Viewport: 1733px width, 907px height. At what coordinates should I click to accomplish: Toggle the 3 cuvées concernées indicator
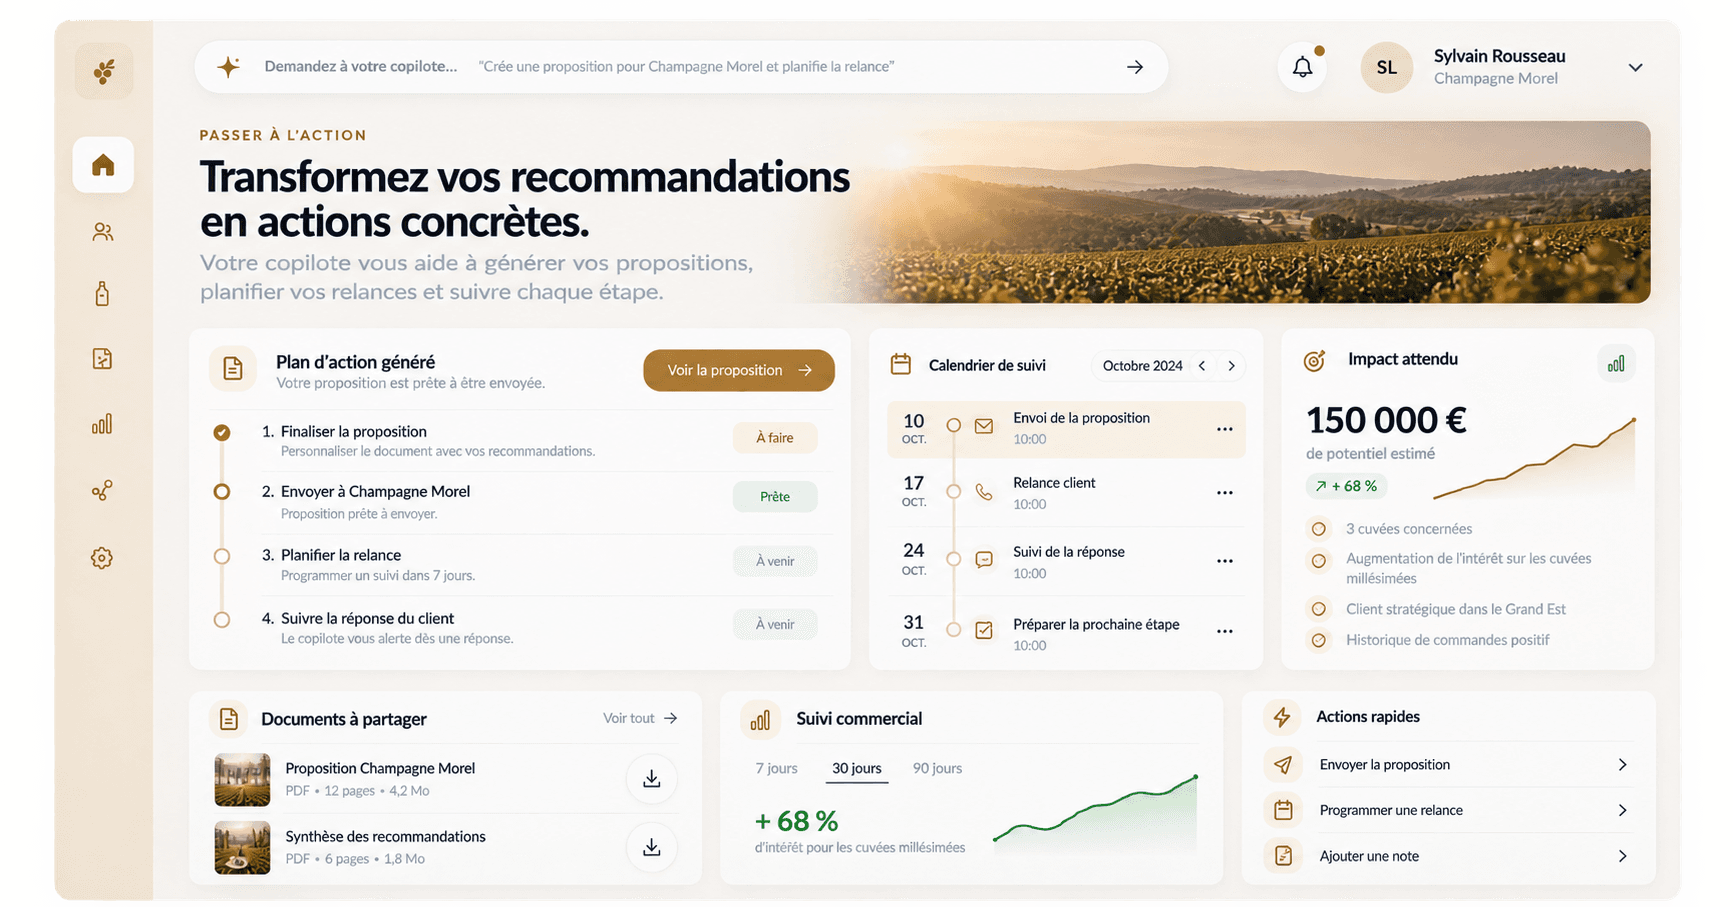(1319, 529)
